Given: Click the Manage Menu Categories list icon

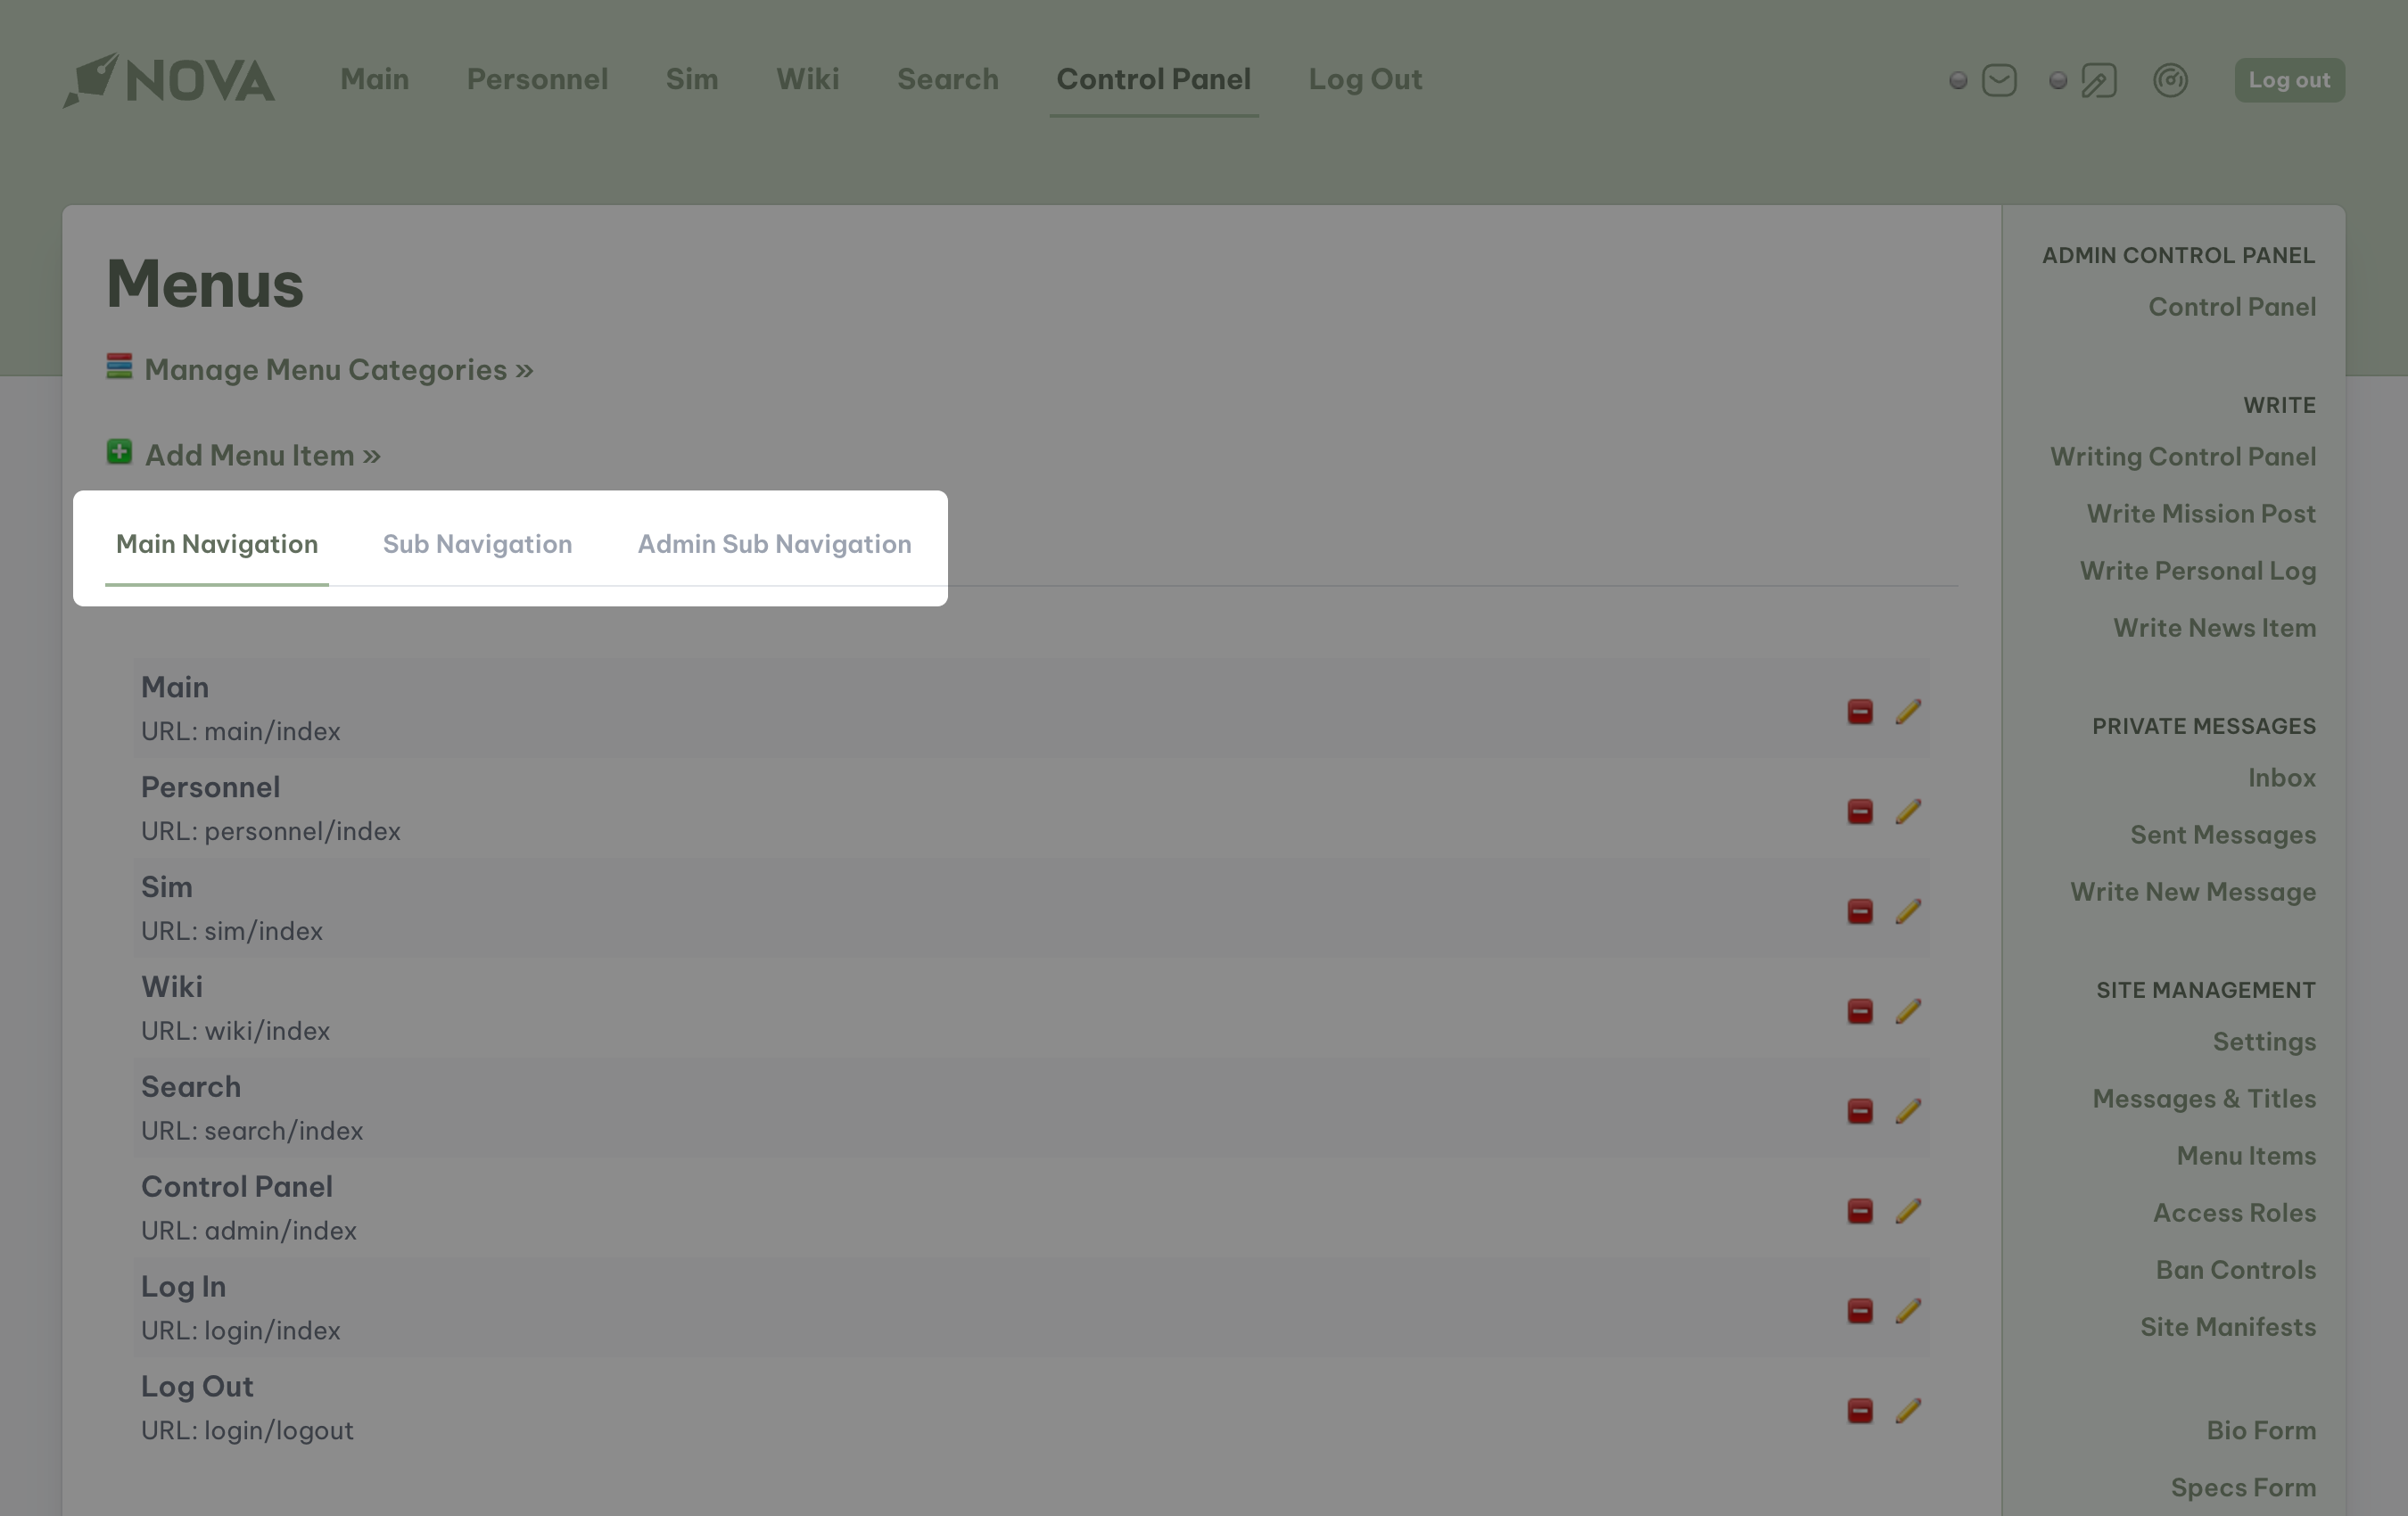Looking at the screenshot, I should 120,369.
